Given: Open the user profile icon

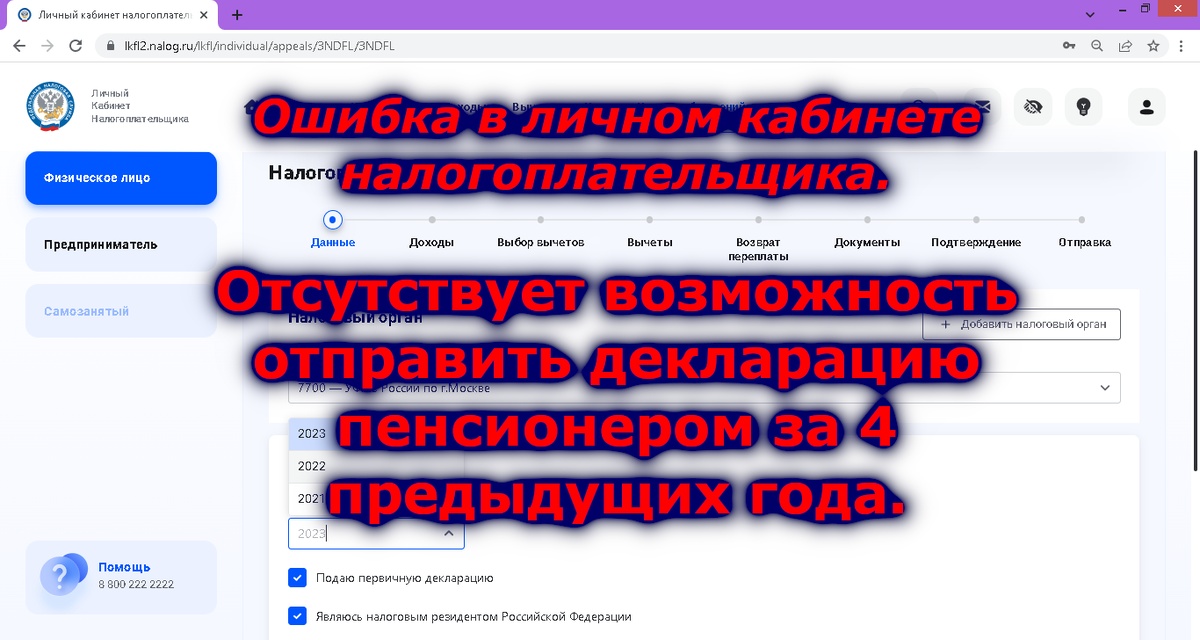Looking at the screenshot, I should click(x=1146, y=107).
